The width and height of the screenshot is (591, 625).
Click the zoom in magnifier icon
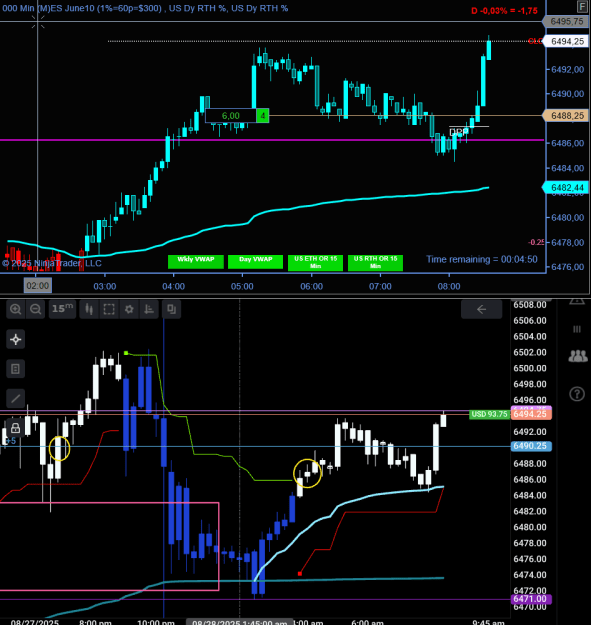(16, 309)
